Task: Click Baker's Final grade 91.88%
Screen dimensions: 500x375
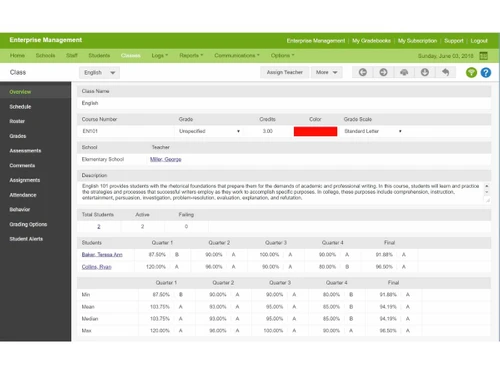Action: pyautogui.click(x=384, y=255)
